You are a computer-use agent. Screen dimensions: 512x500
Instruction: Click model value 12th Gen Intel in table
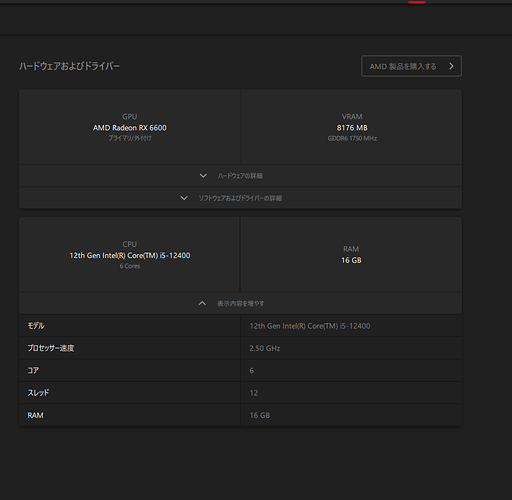coord(310,326)
